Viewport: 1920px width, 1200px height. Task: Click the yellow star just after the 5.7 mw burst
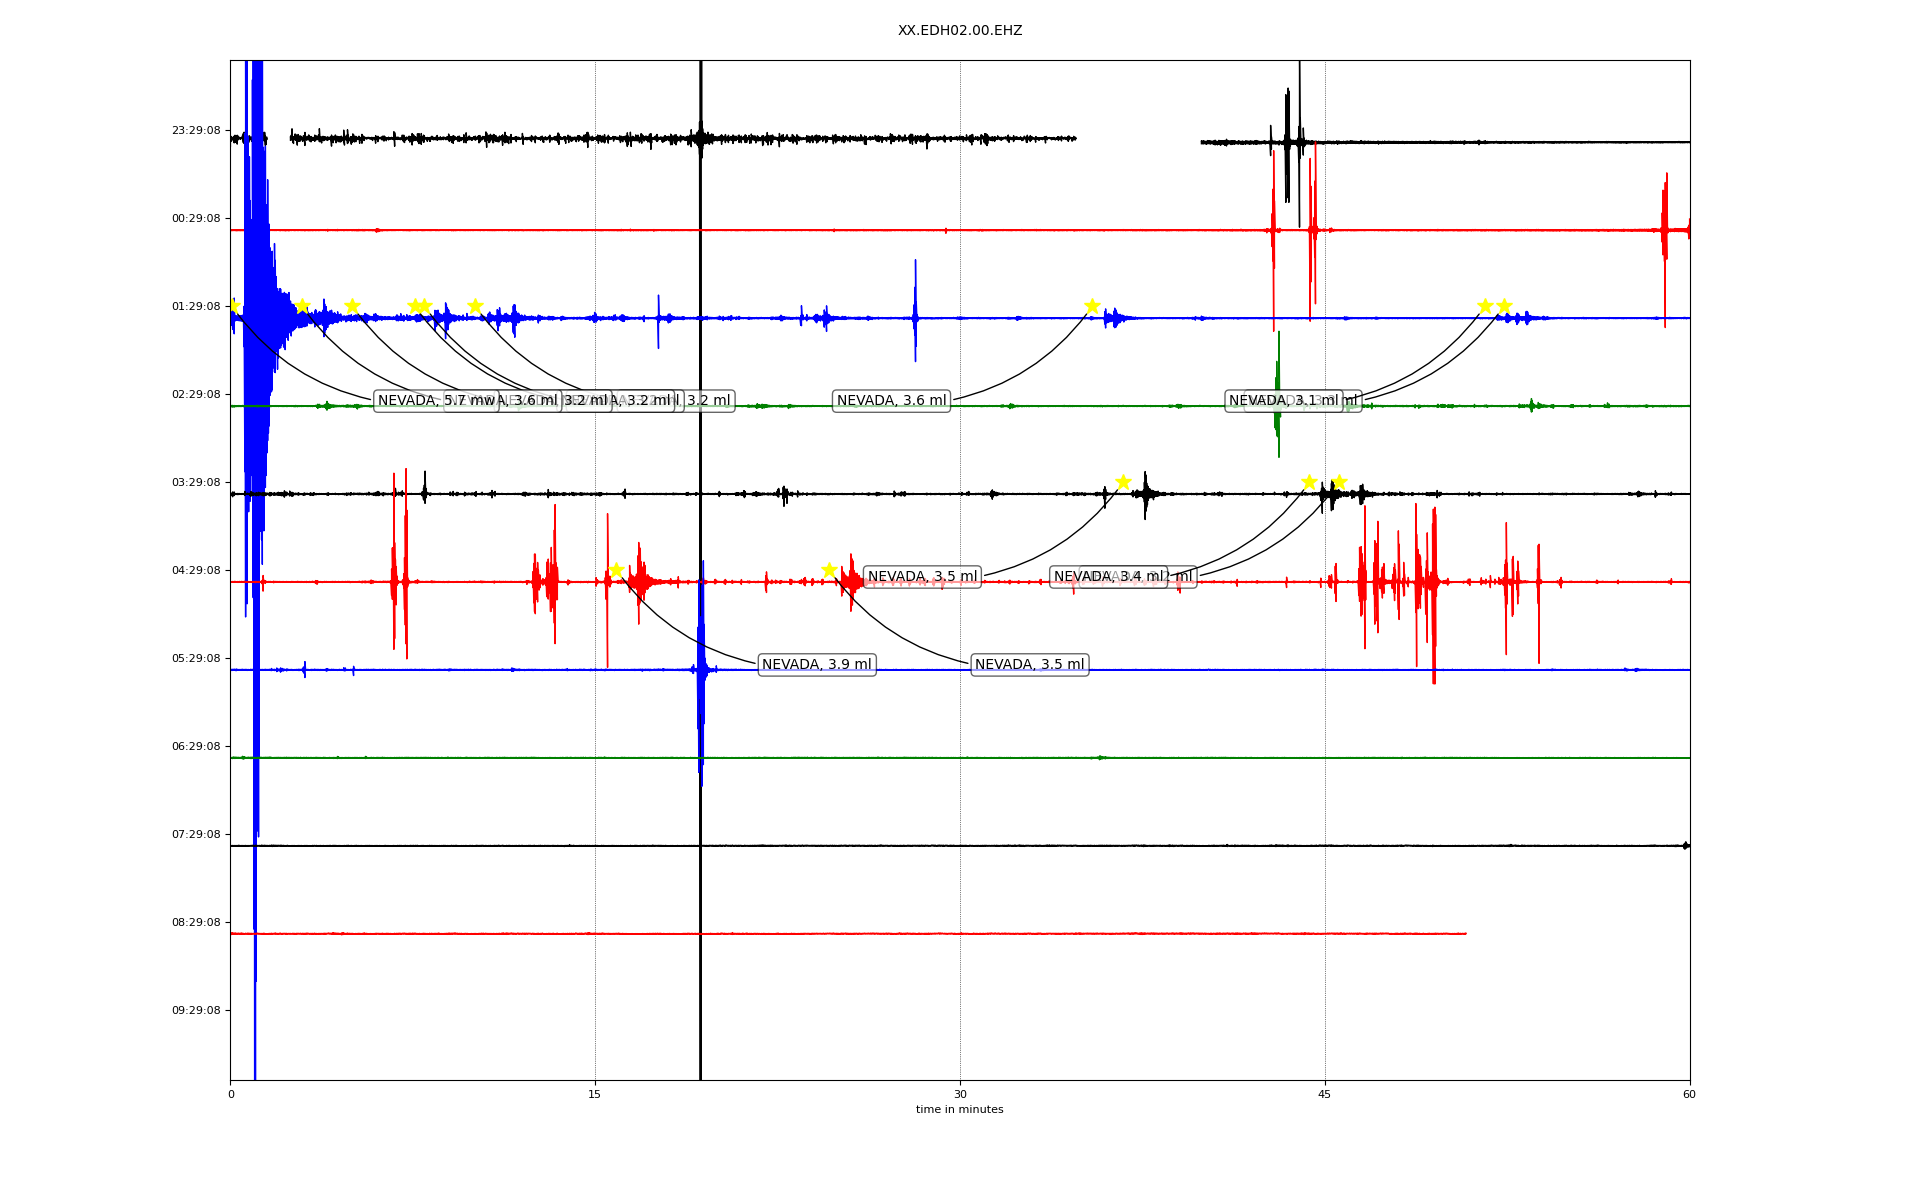click(x=302, y=306)
